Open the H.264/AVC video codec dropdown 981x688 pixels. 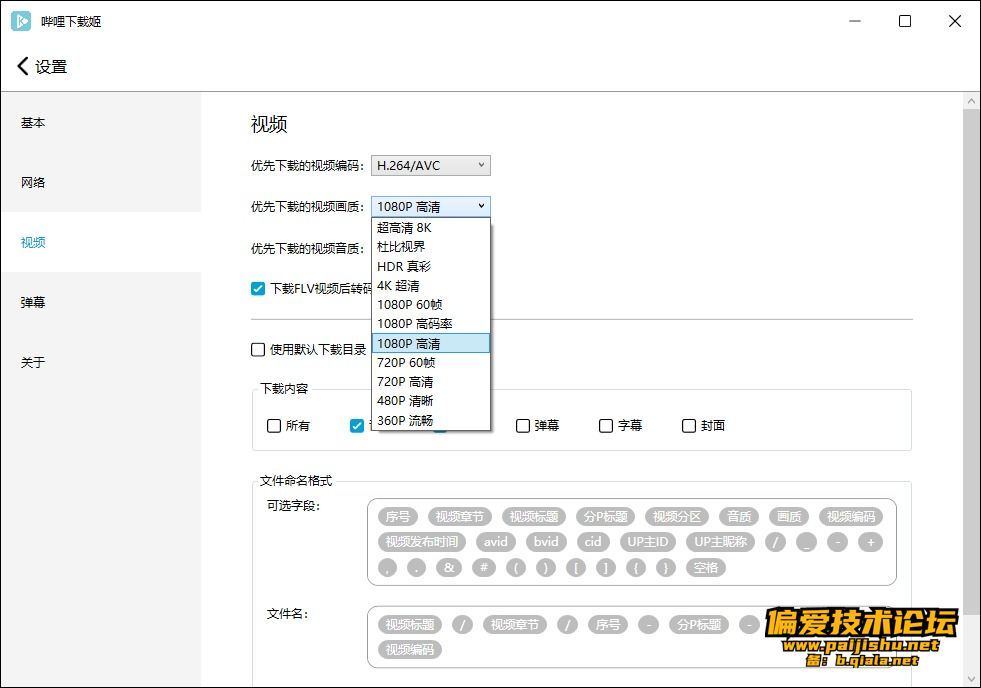tap(430, 166)
